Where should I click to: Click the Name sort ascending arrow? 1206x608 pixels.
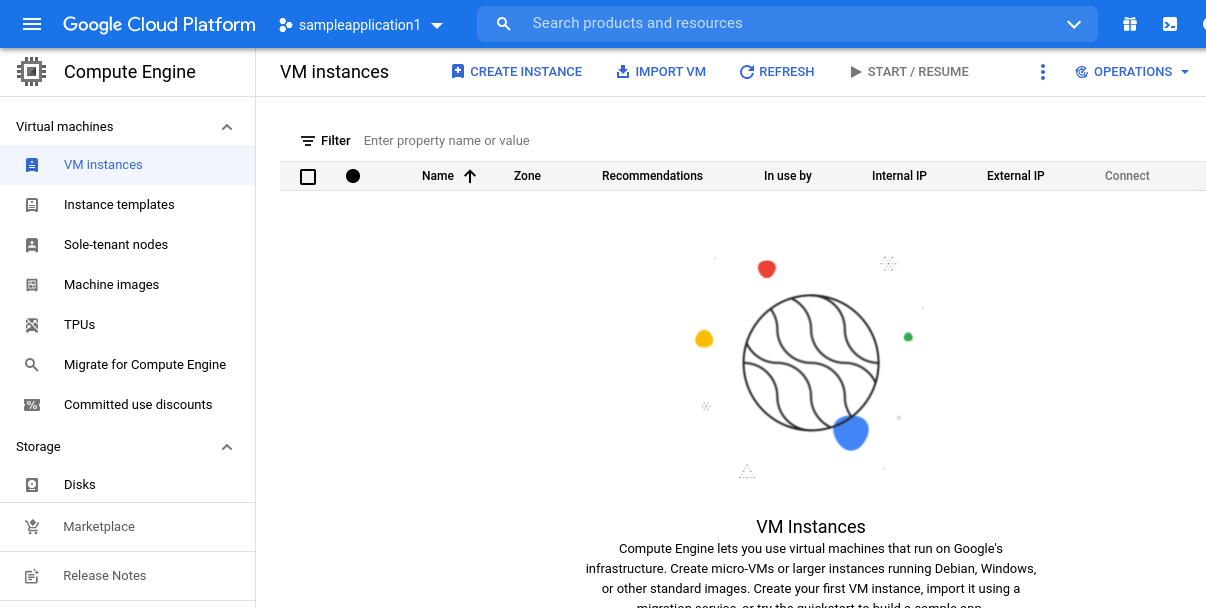click(470, 176)
